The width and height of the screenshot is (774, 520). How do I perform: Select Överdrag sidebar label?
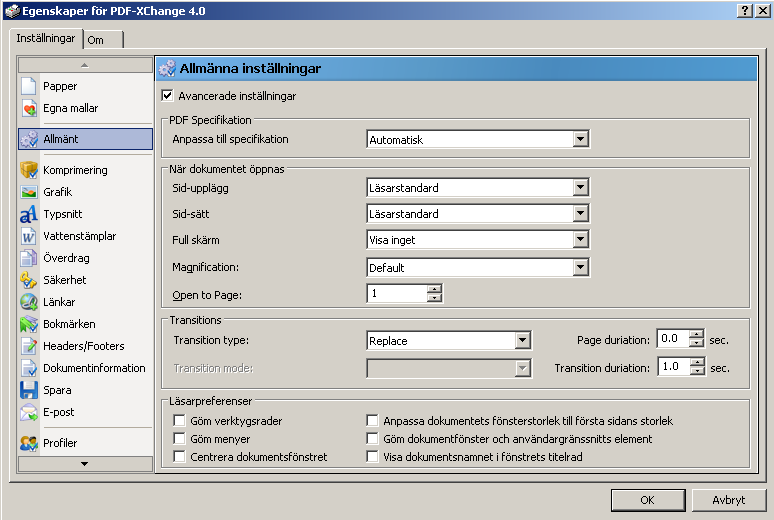click(x=66, y=258)
